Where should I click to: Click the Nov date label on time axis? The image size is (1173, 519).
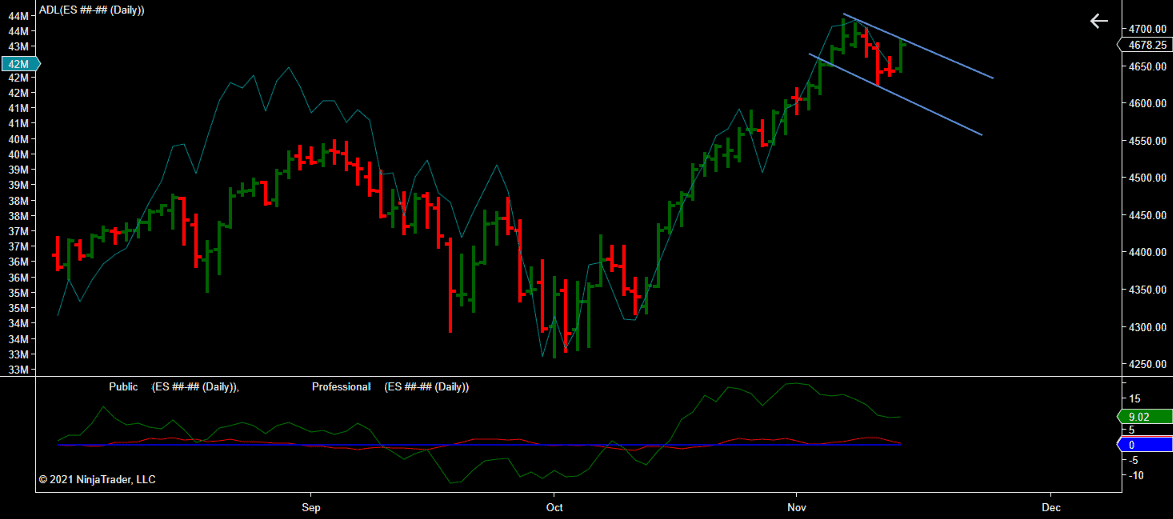(x=797, y=508)
